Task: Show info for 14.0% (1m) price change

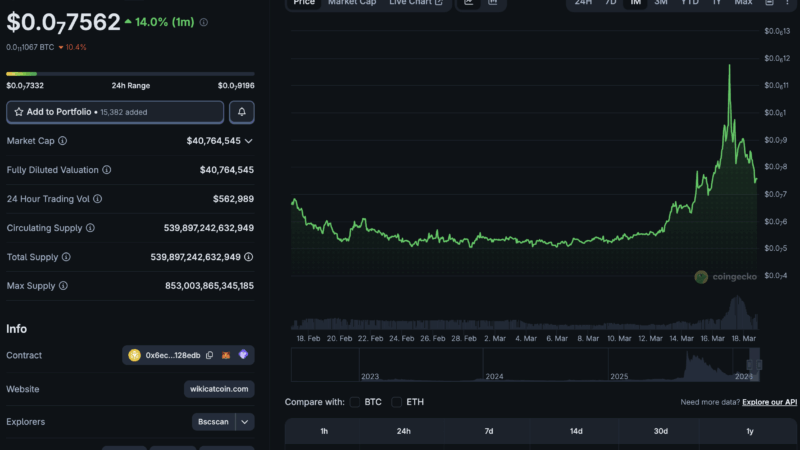Action: pos(204,22)
